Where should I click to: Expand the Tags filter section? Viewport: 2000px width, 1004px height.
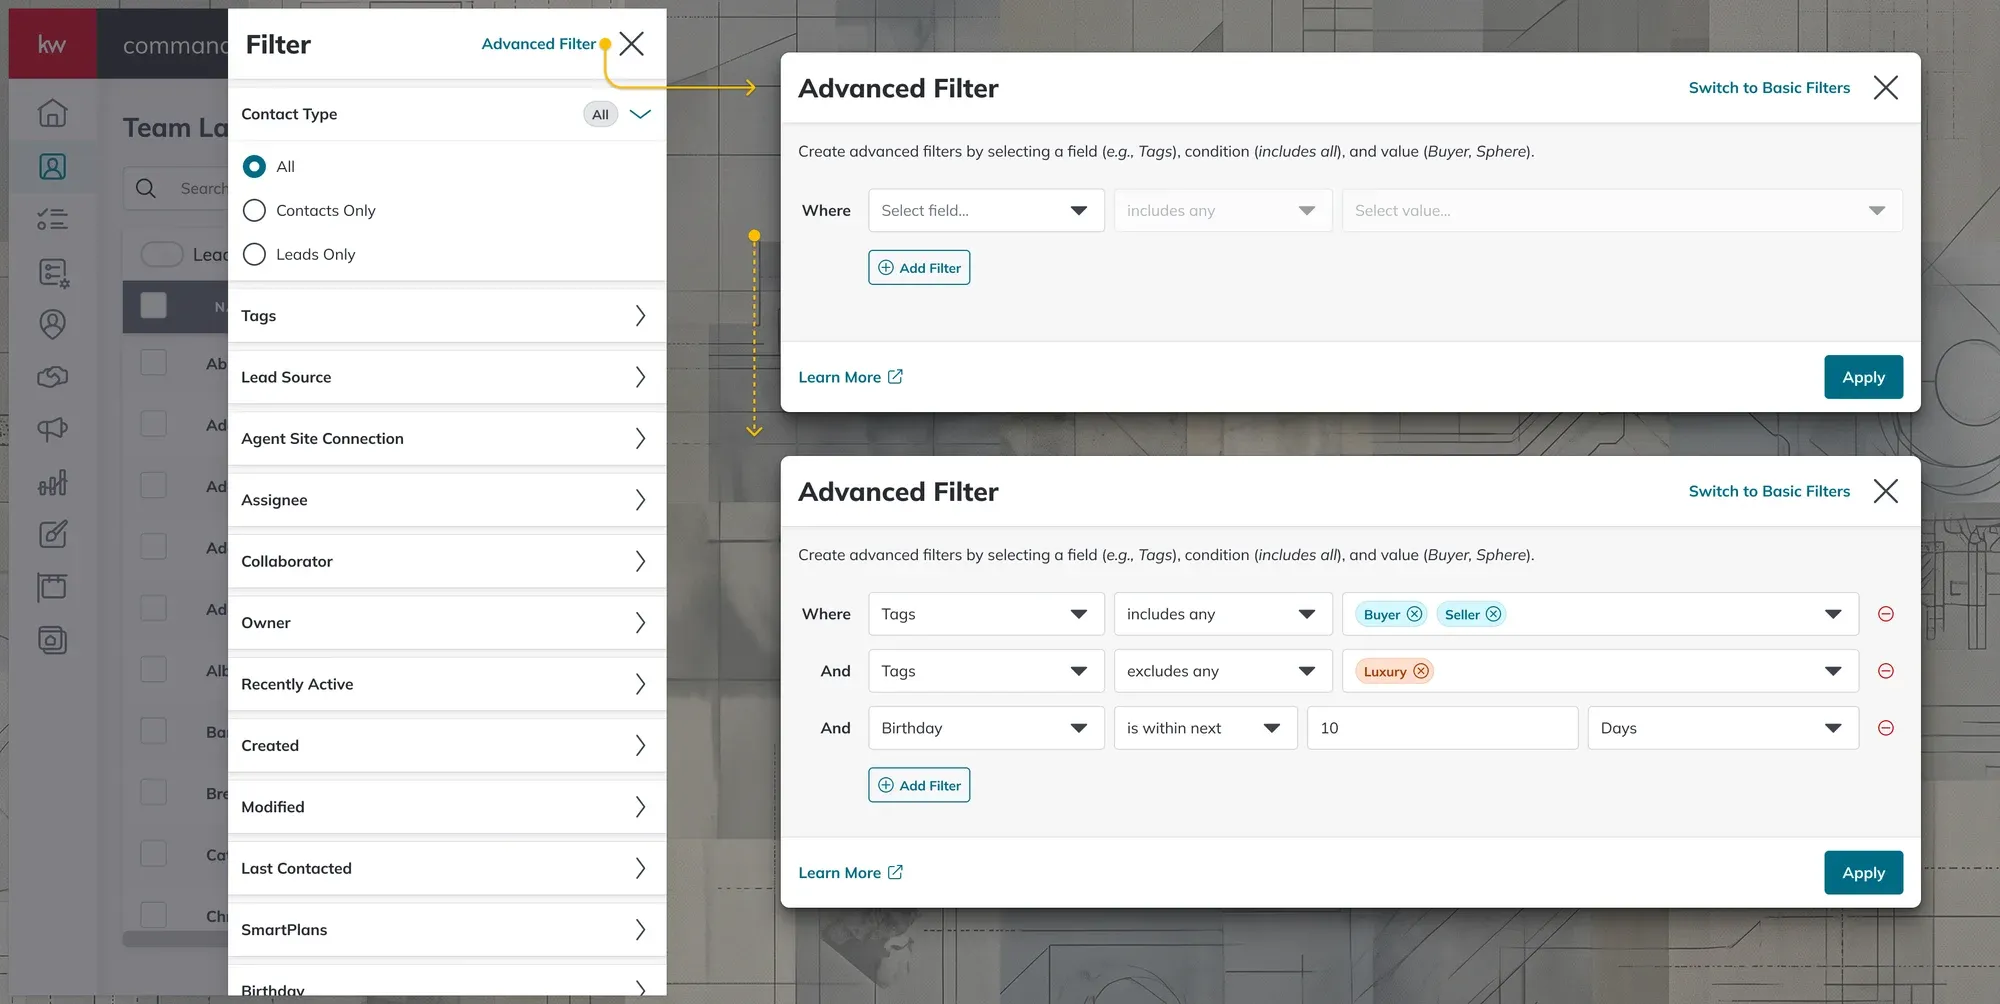pos(447,316)
